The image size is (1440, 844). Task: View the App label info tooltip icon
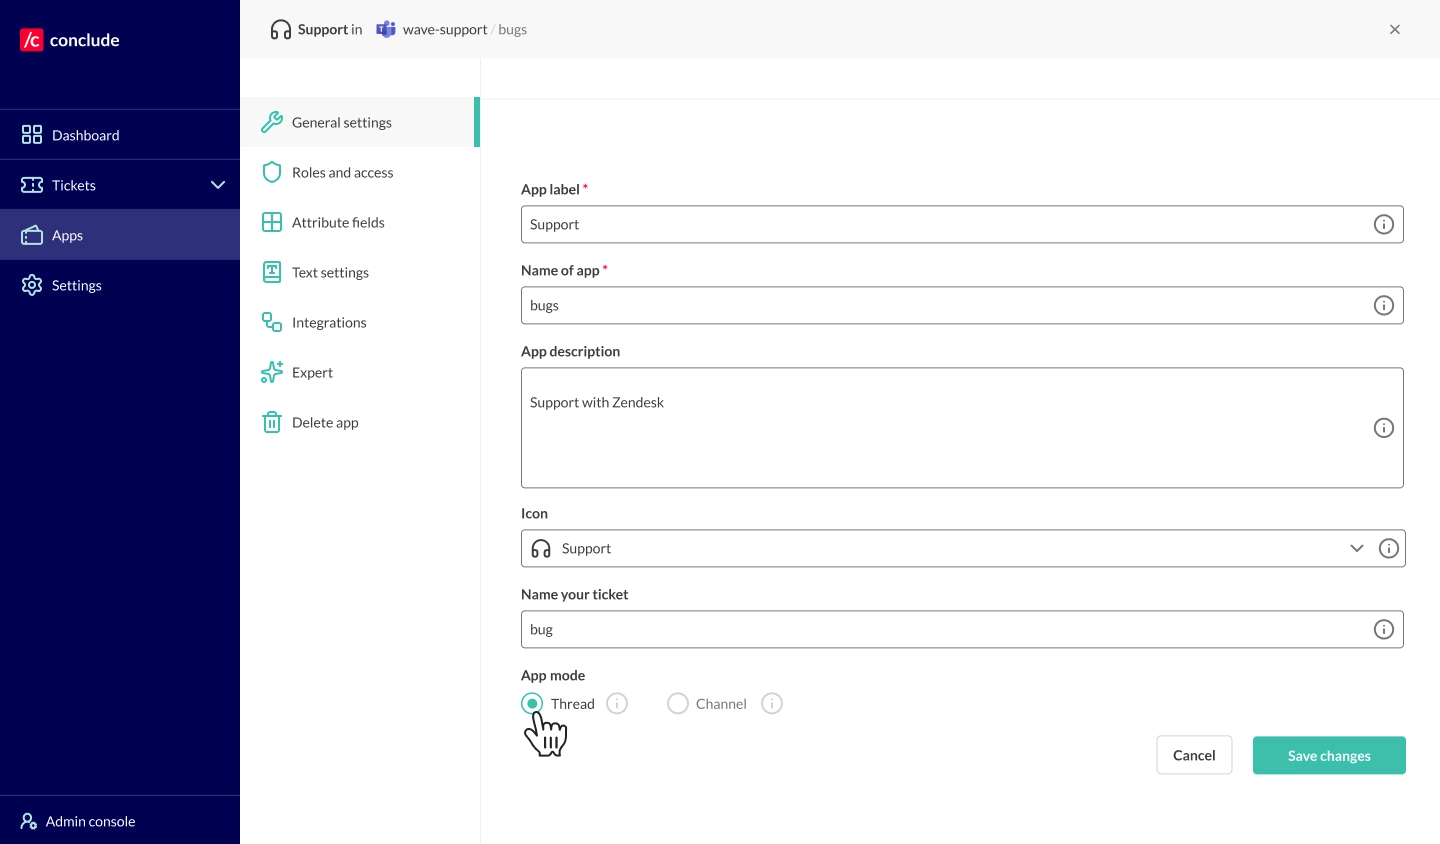tap(1384, 224)
